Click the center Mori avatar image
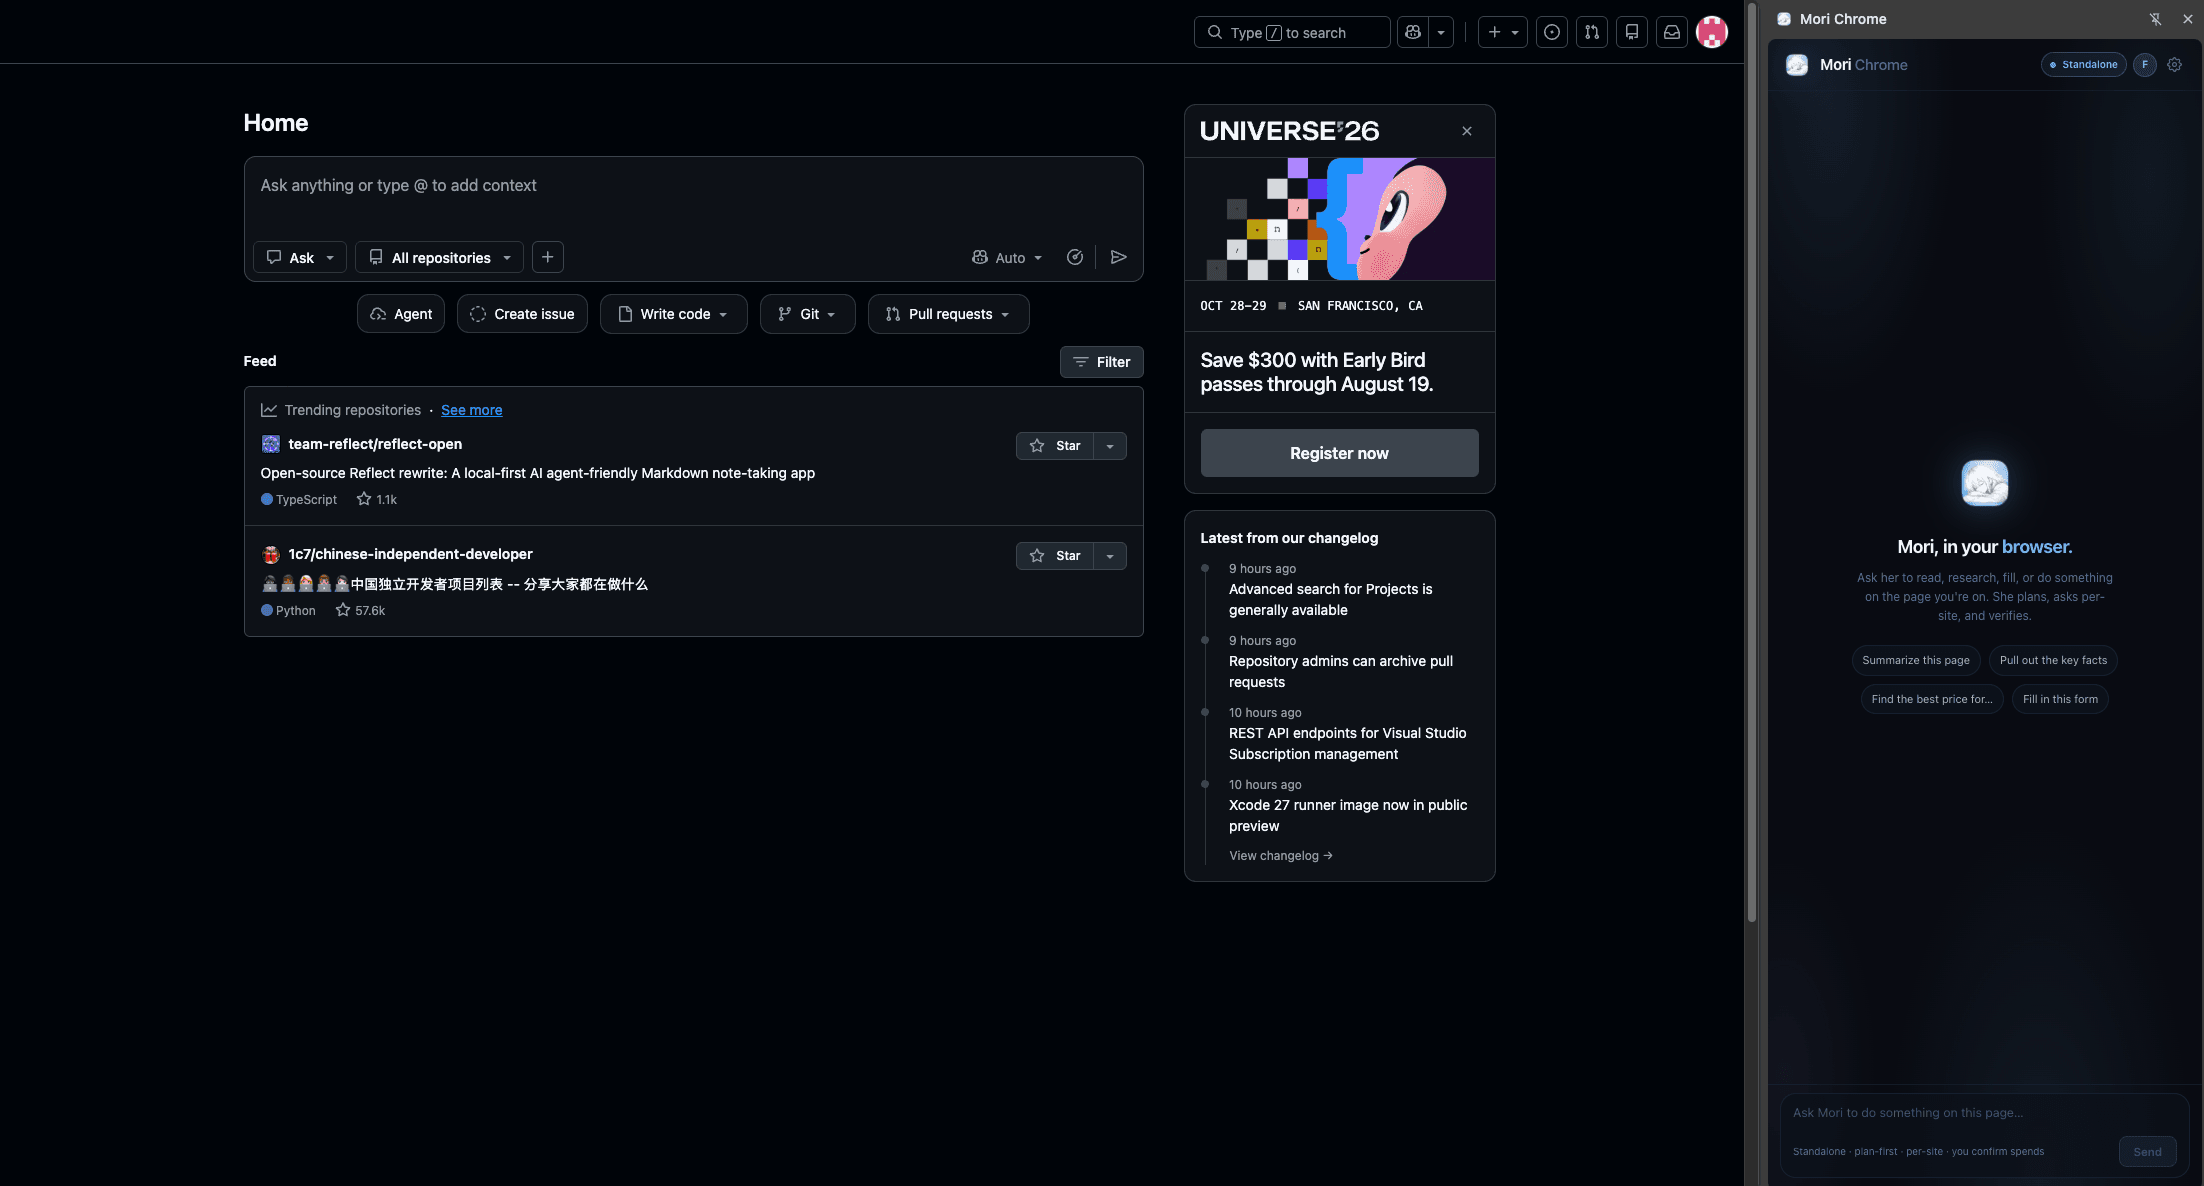This screenshot has width=2204, height=1186. point(1985,483)
